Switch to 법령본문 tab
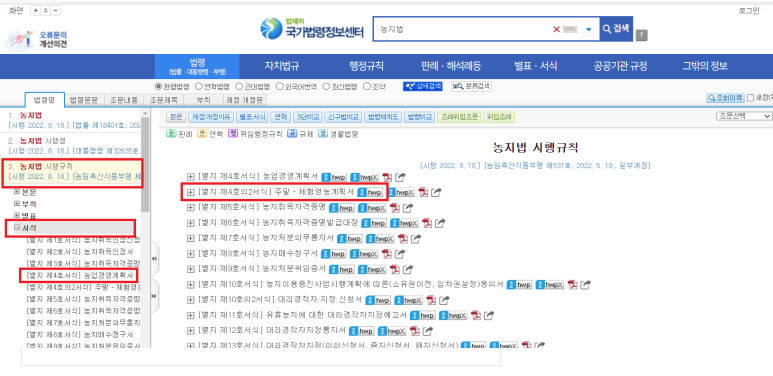The height and width of the screenshot is (376, 773). coord(85,100)
